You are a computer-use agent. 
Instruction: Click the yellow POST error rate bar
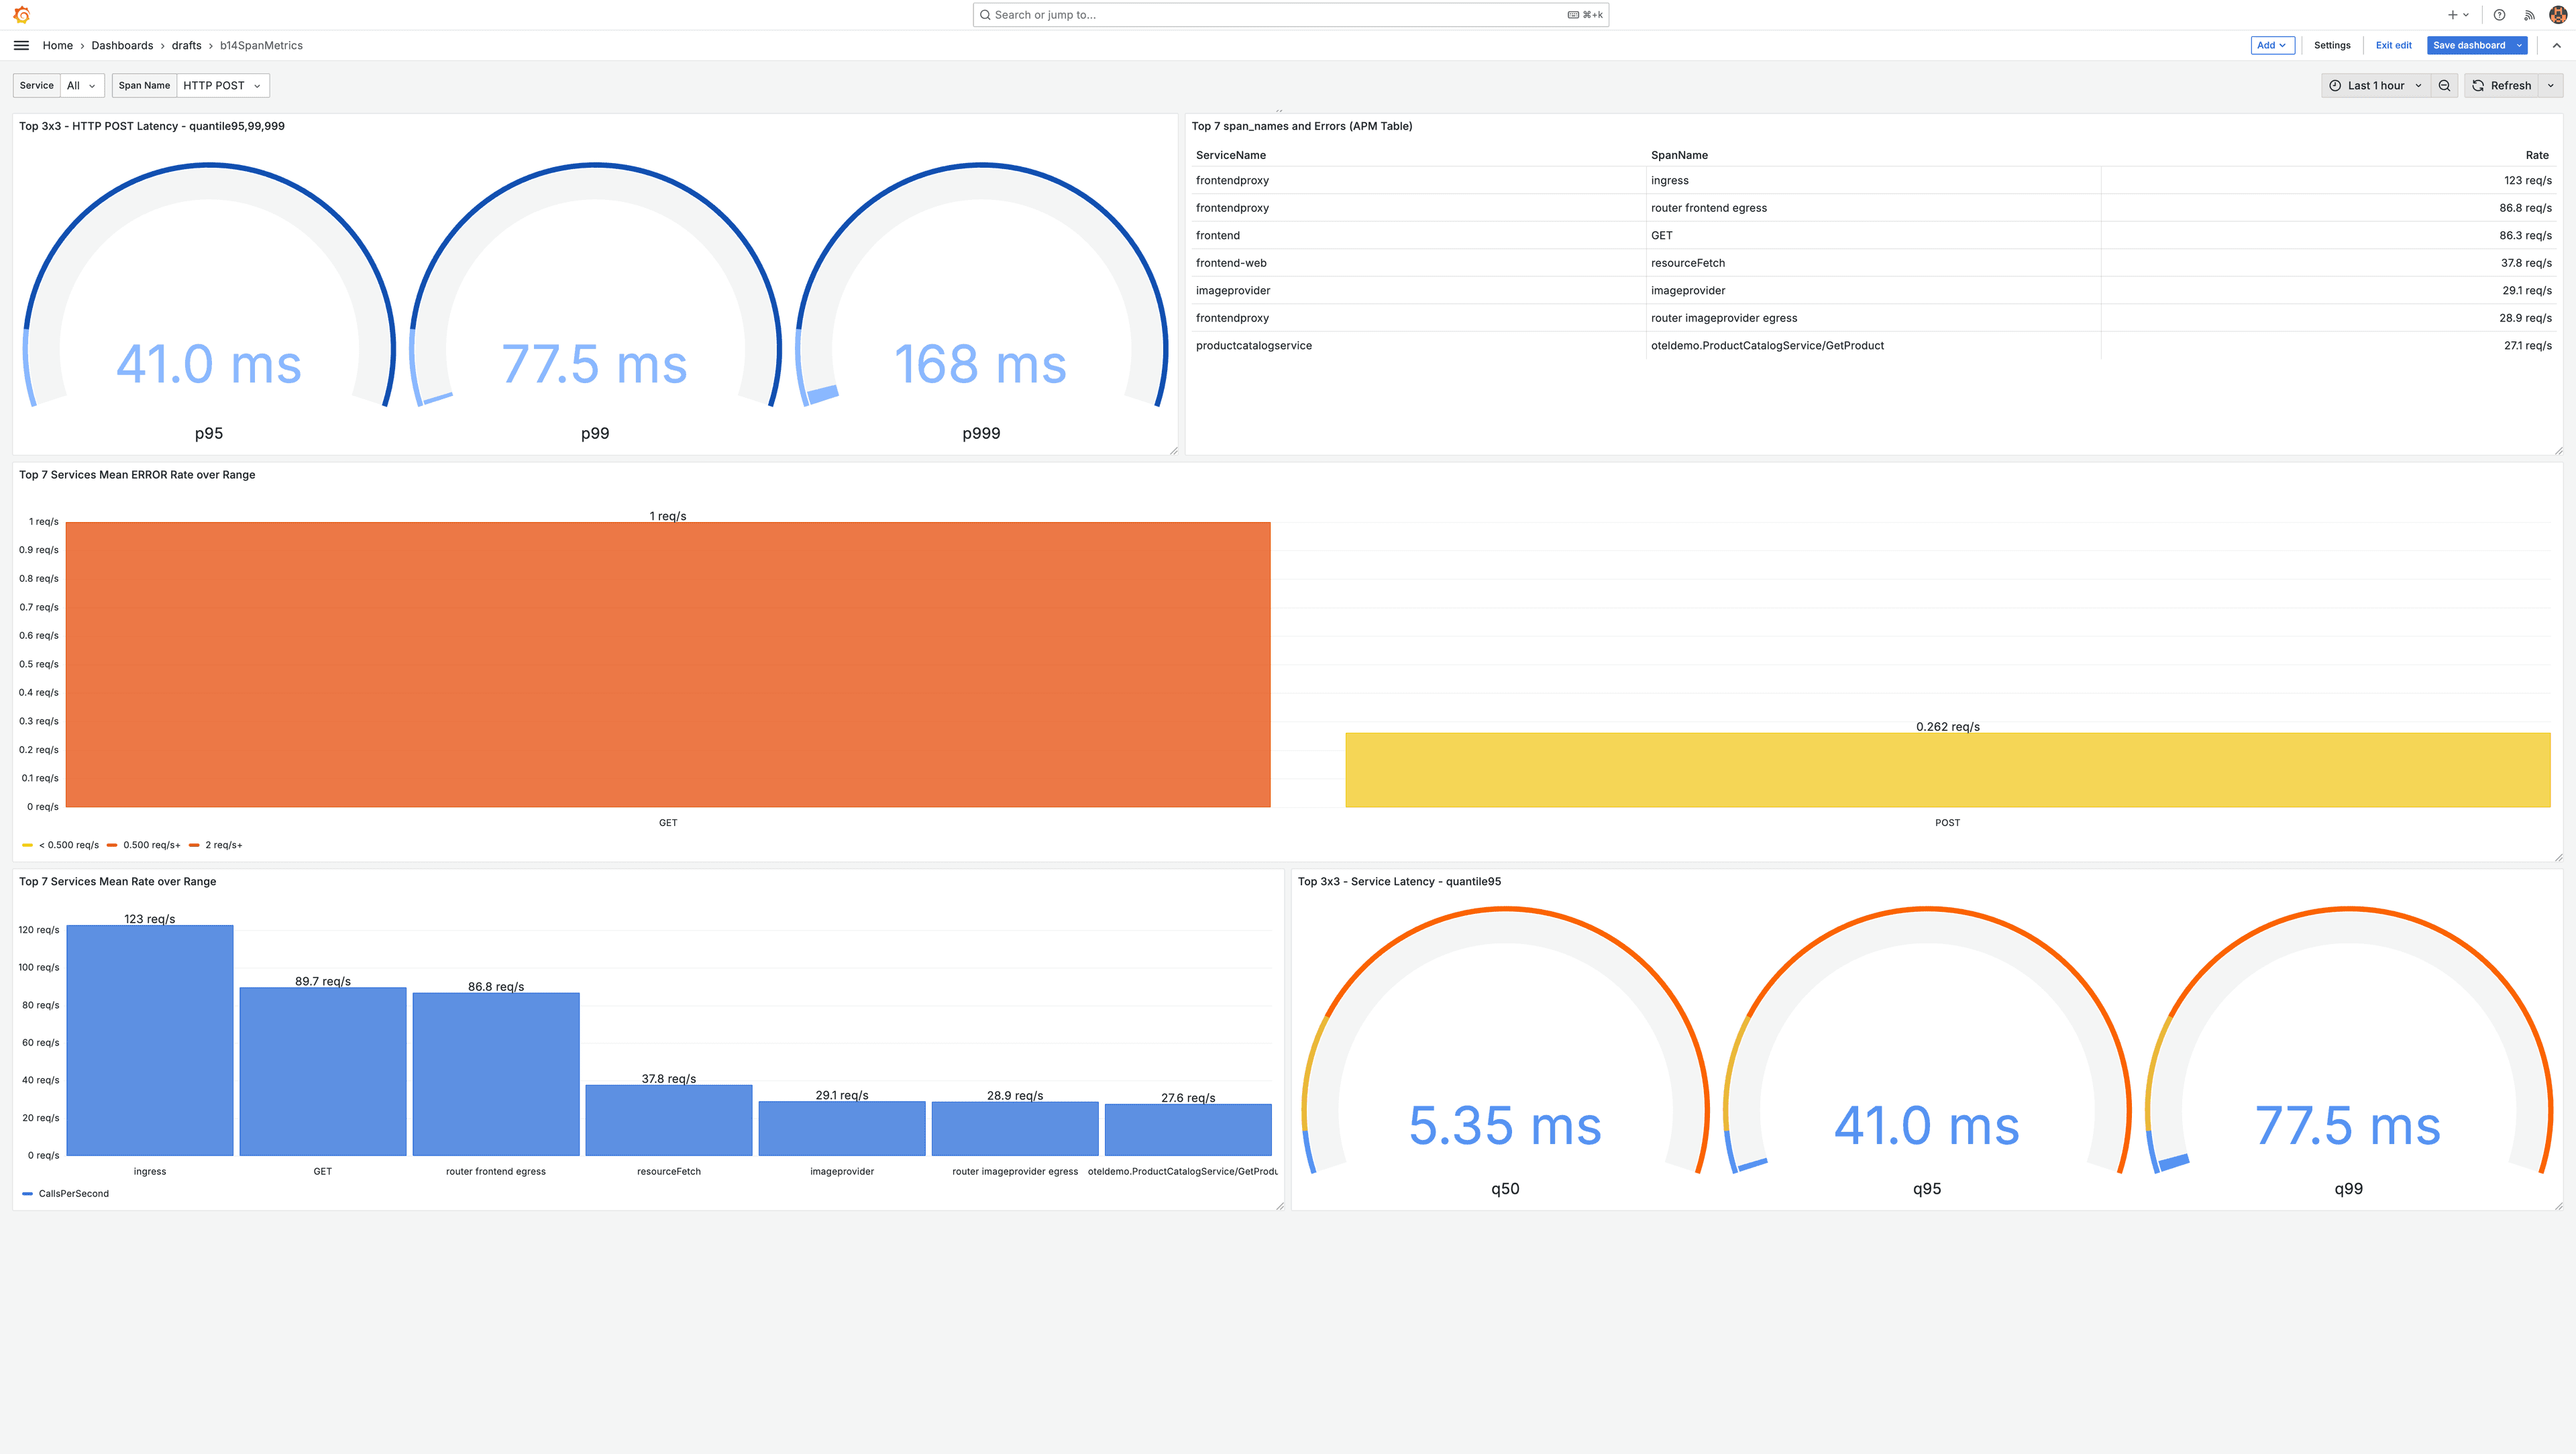pos(1947,770)
